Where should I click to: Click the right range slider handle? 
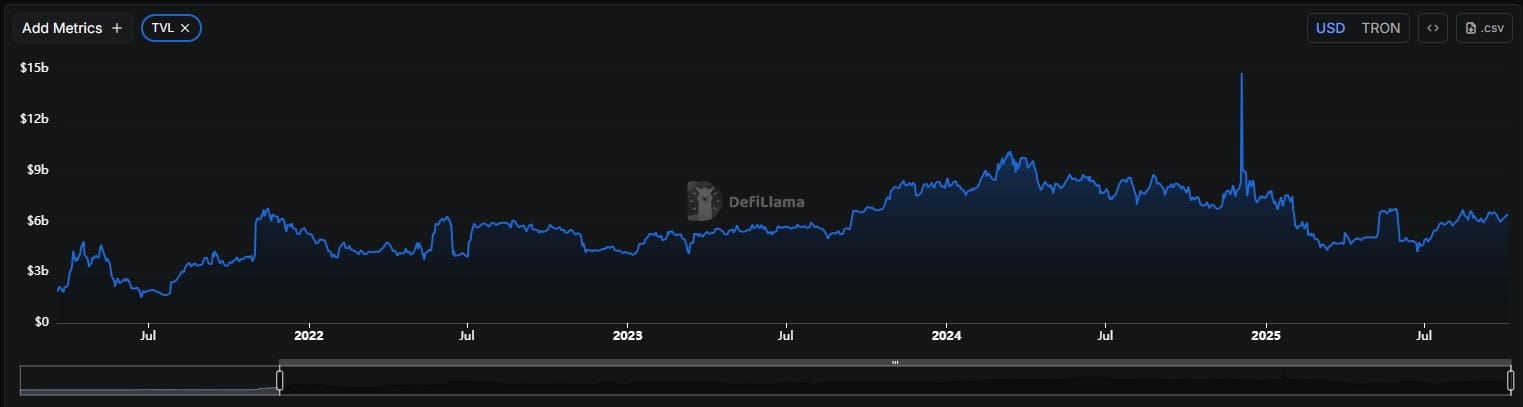click(x=1510, y=380)
